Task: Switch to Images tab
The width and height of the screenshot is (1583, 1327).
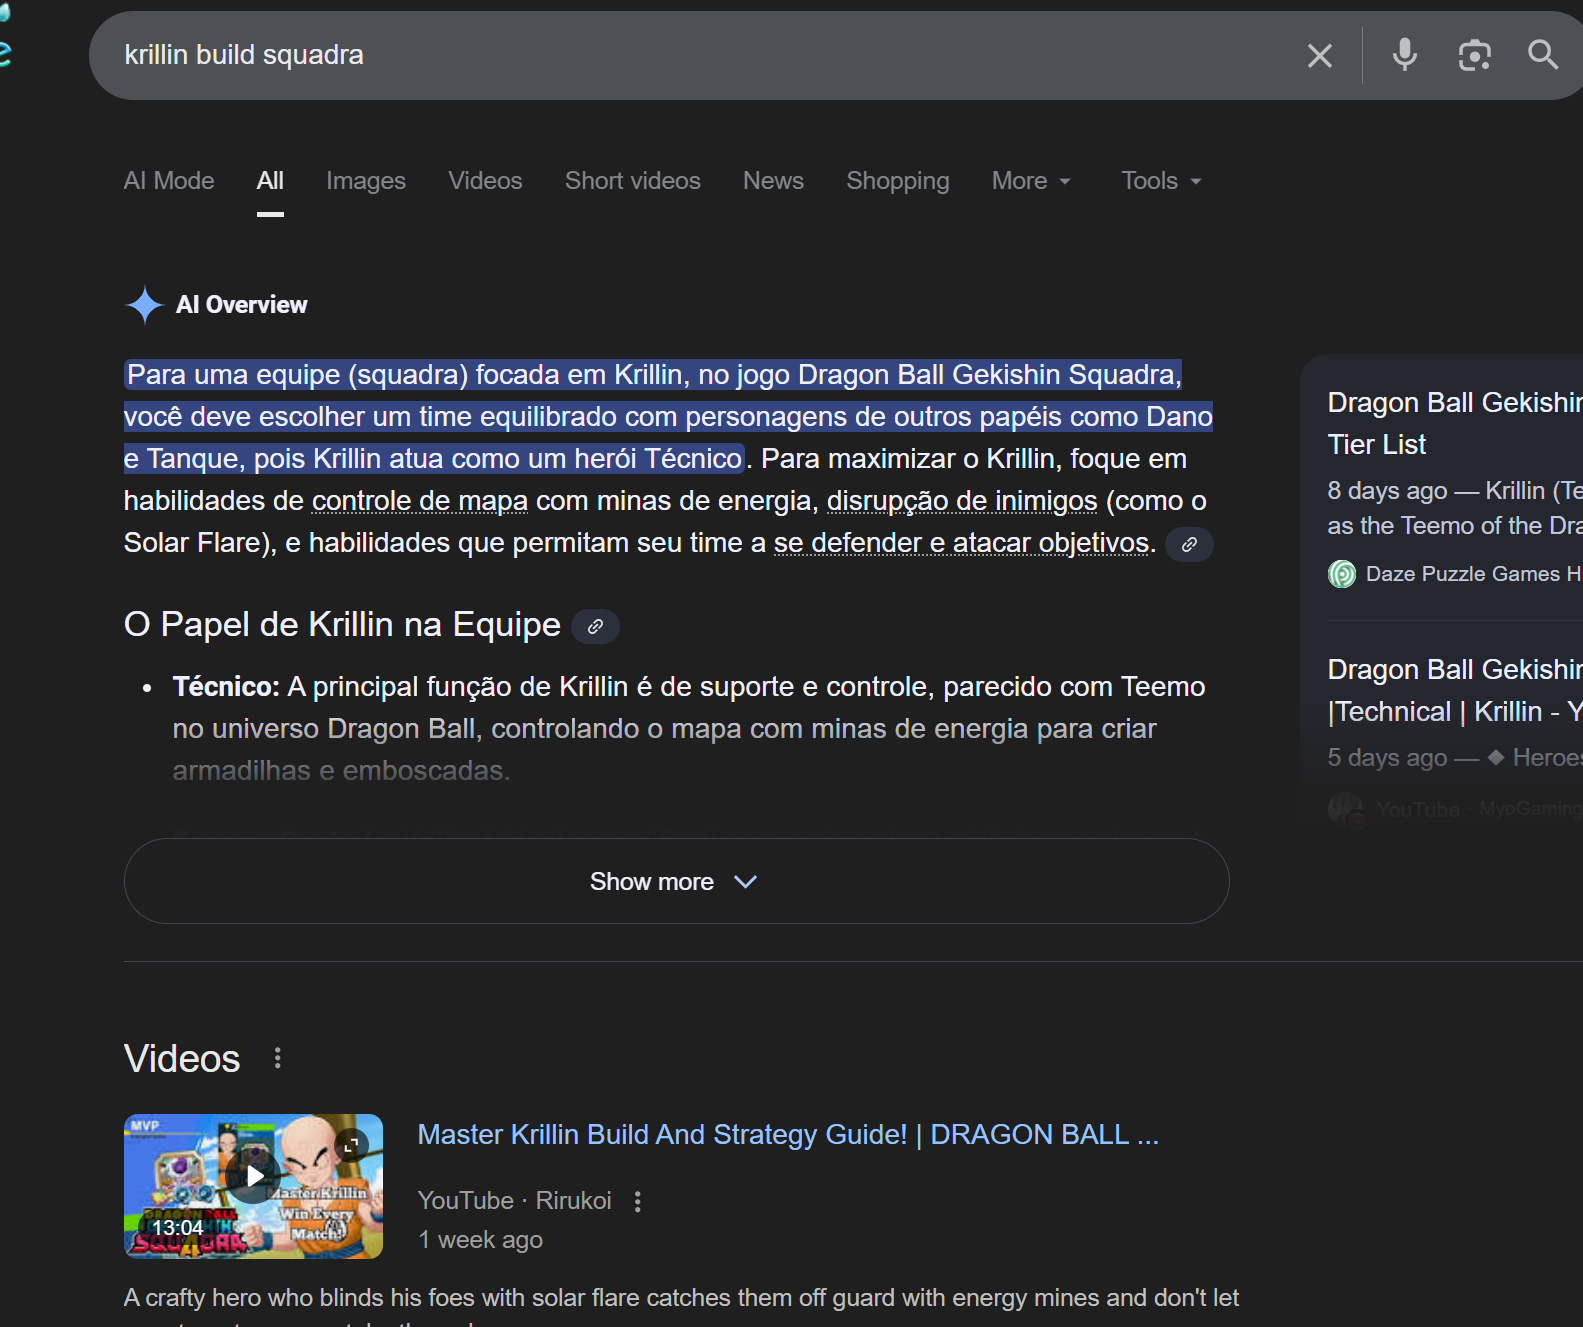Action: (366, 181)
